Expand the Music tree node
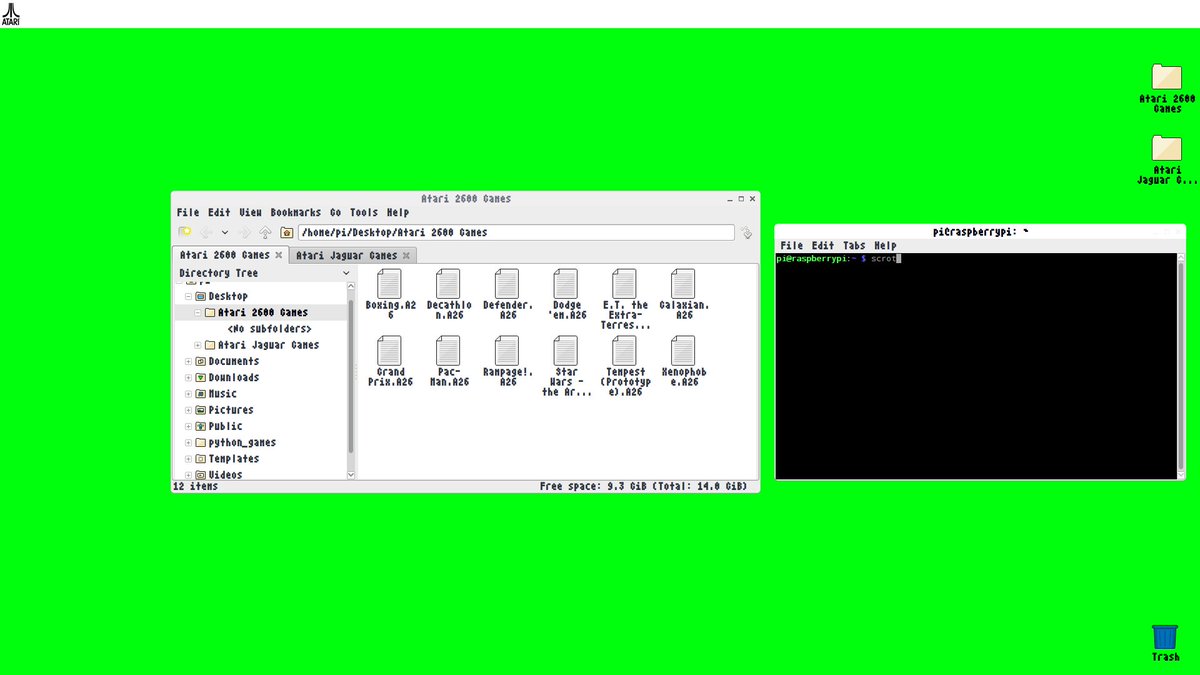Screen dimensions: 1200x675 coord(188,394)
